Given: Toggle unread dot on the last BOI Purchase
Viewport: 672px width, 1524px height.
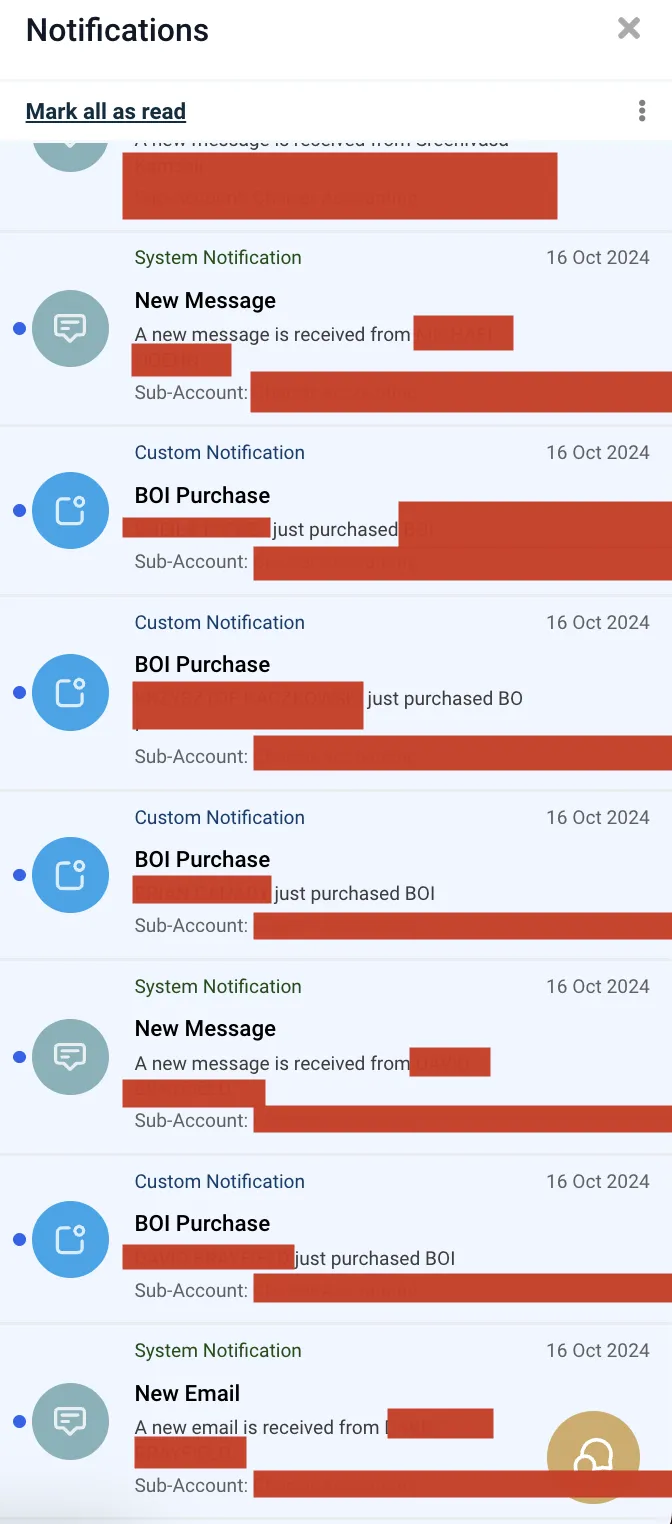Looking at the screenshot, I should pyautogui.click(x=19, y=1240).
